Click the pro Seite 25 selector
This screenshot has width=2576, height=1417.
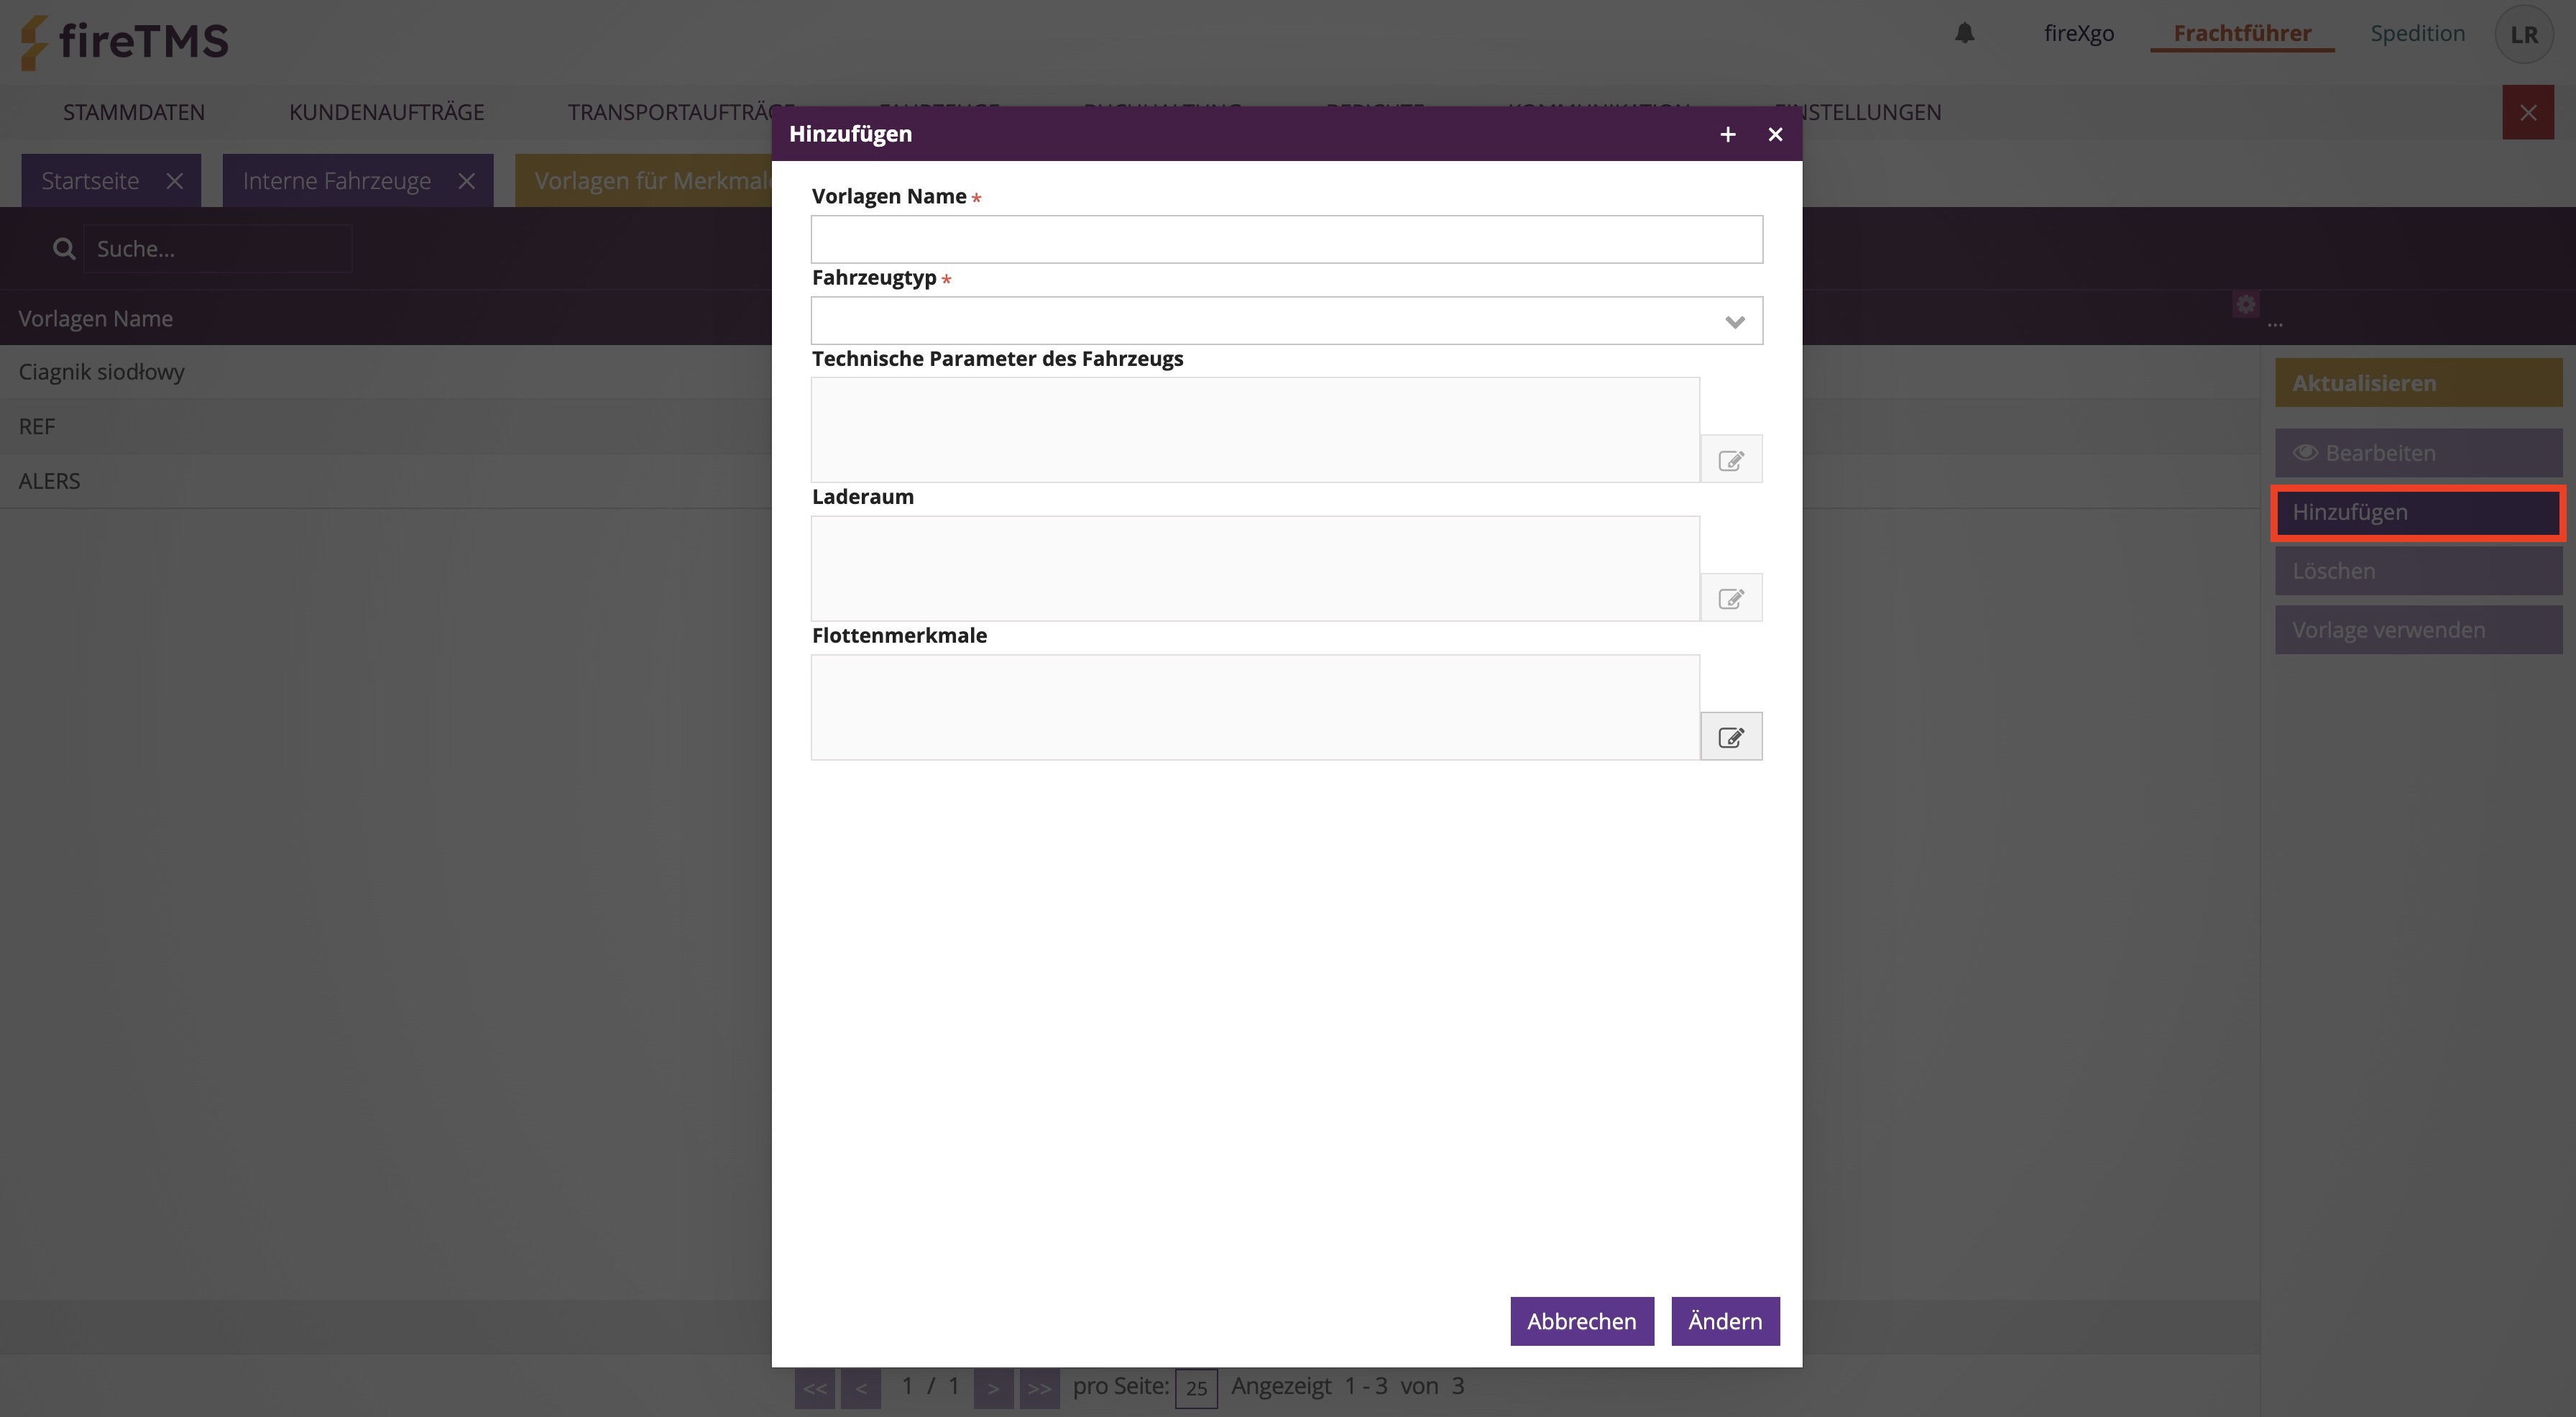coord(1196,1387)
